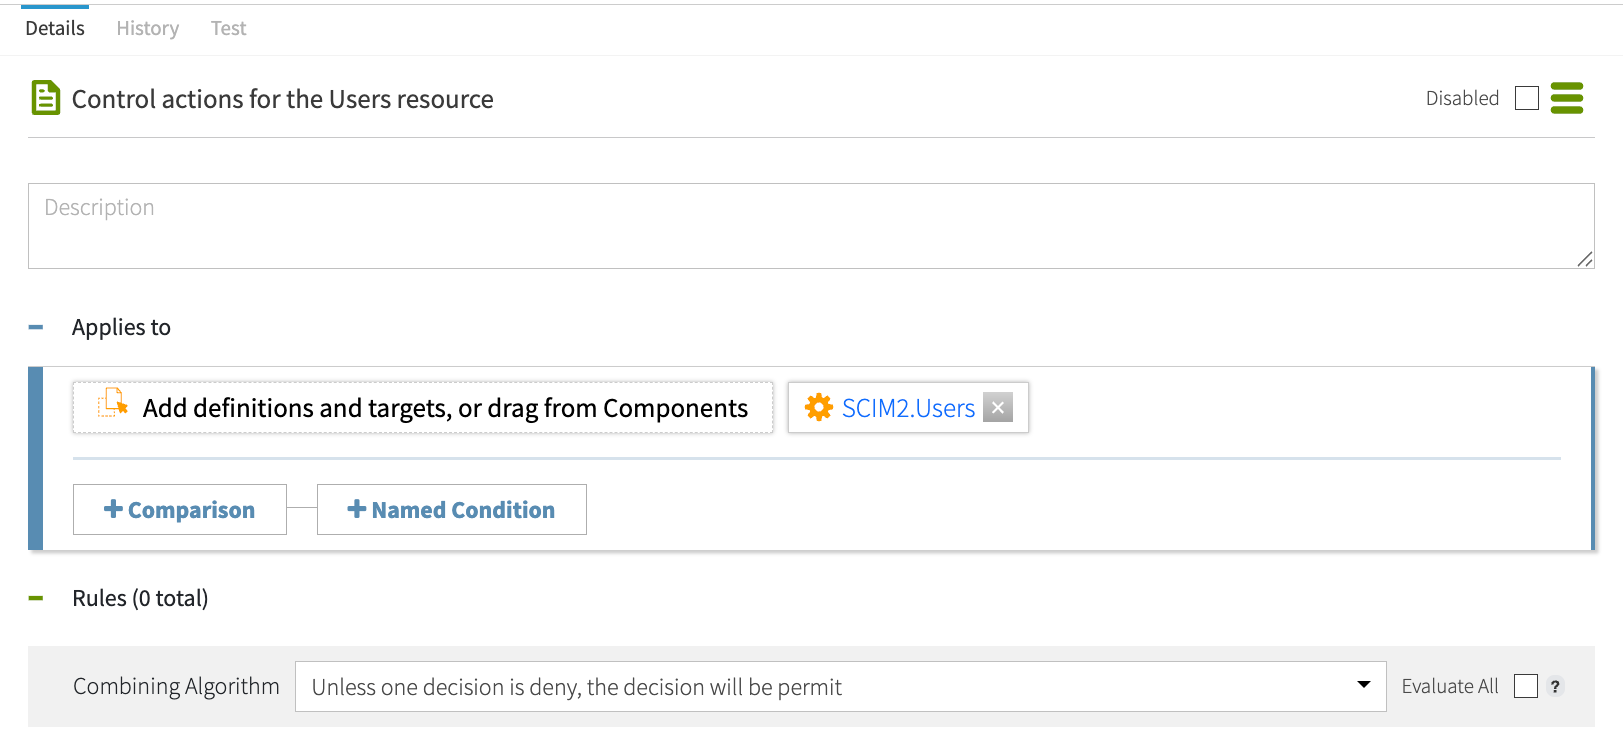Click the green policy document icon
This screenshot has height=742, width=1623.
pyautogui.click(x=45, y=97)
